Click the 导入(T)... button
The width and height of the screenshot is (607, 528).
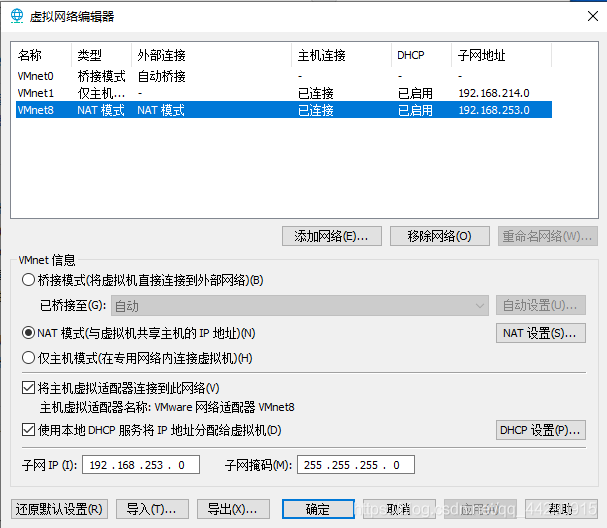pyautogui.click(x=152, y=509)
